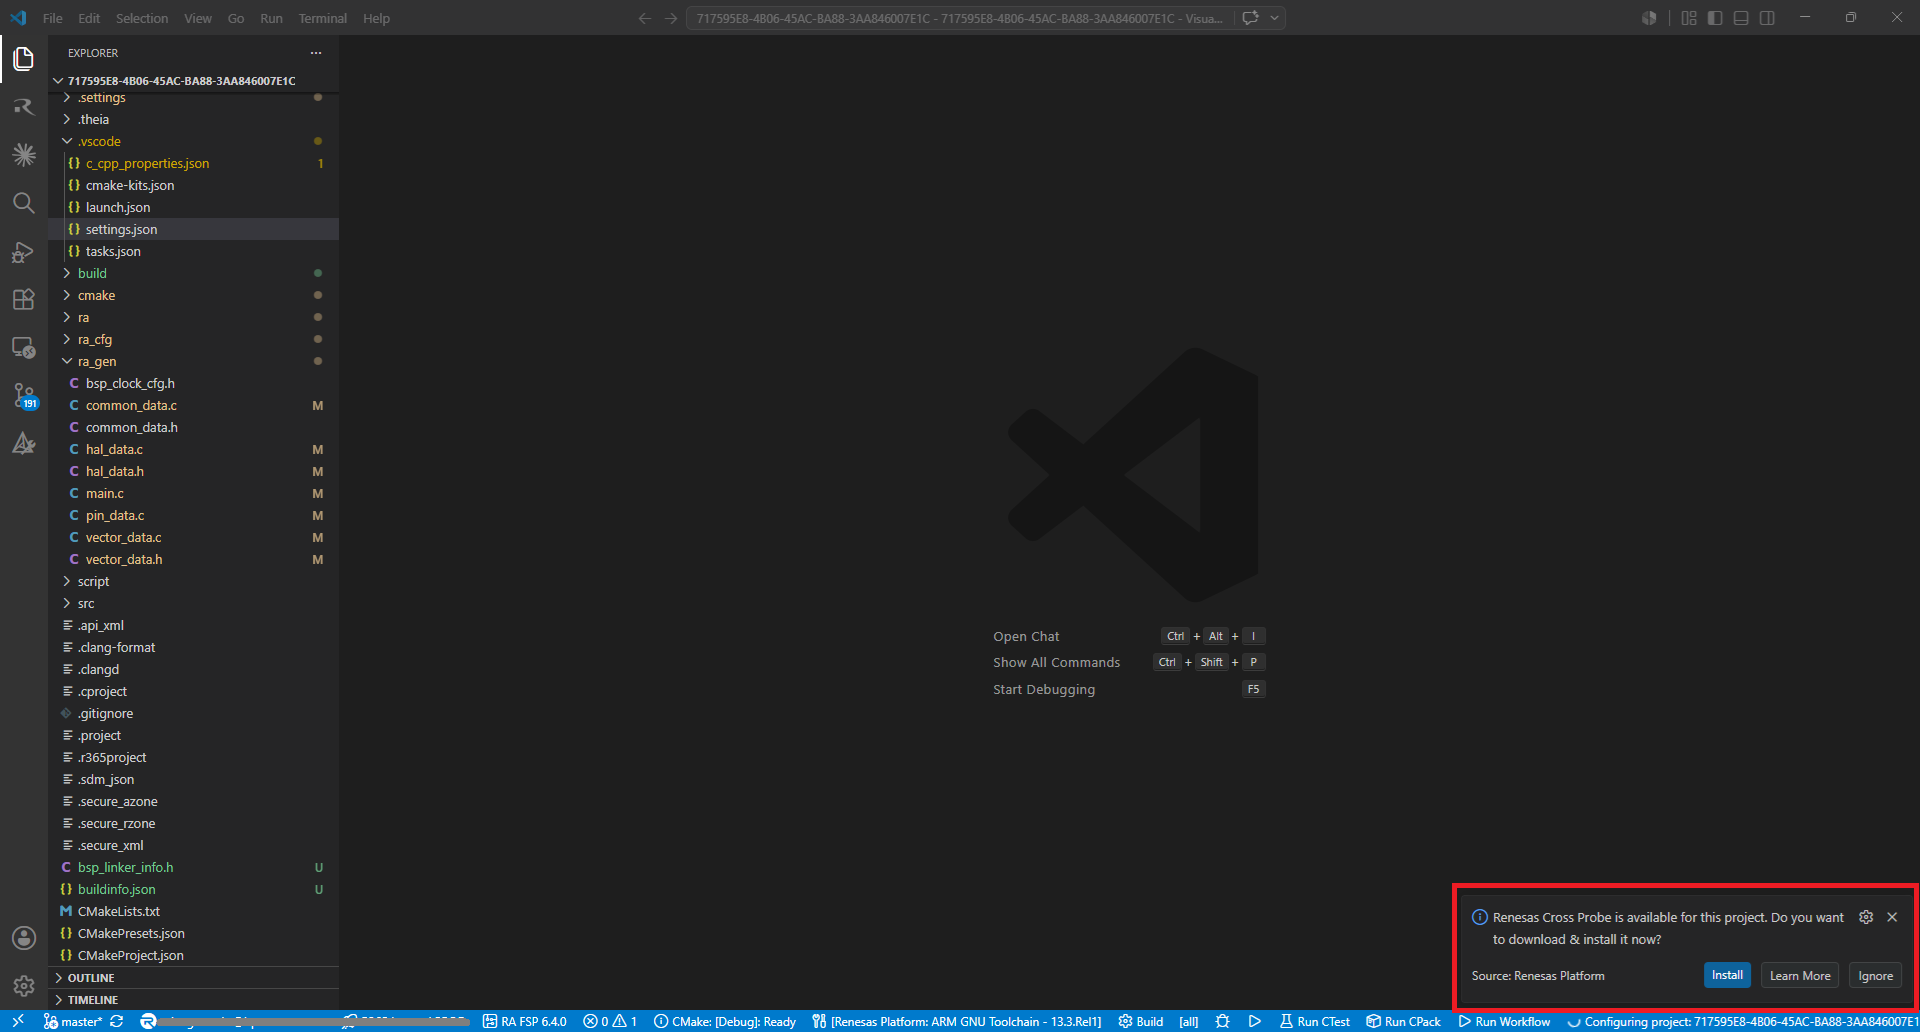Open the Search view in activity bar

(24, 203)
